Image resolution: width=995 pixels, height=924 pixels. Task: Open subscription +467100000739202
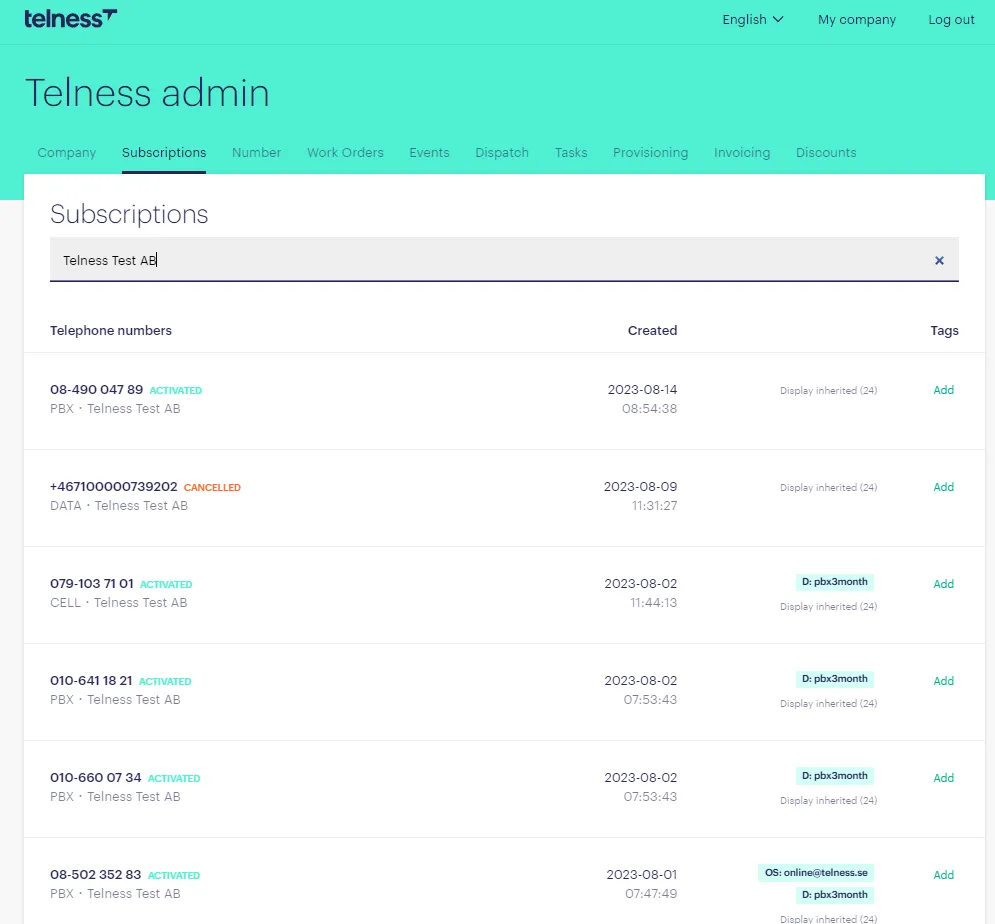click(114, 487)
